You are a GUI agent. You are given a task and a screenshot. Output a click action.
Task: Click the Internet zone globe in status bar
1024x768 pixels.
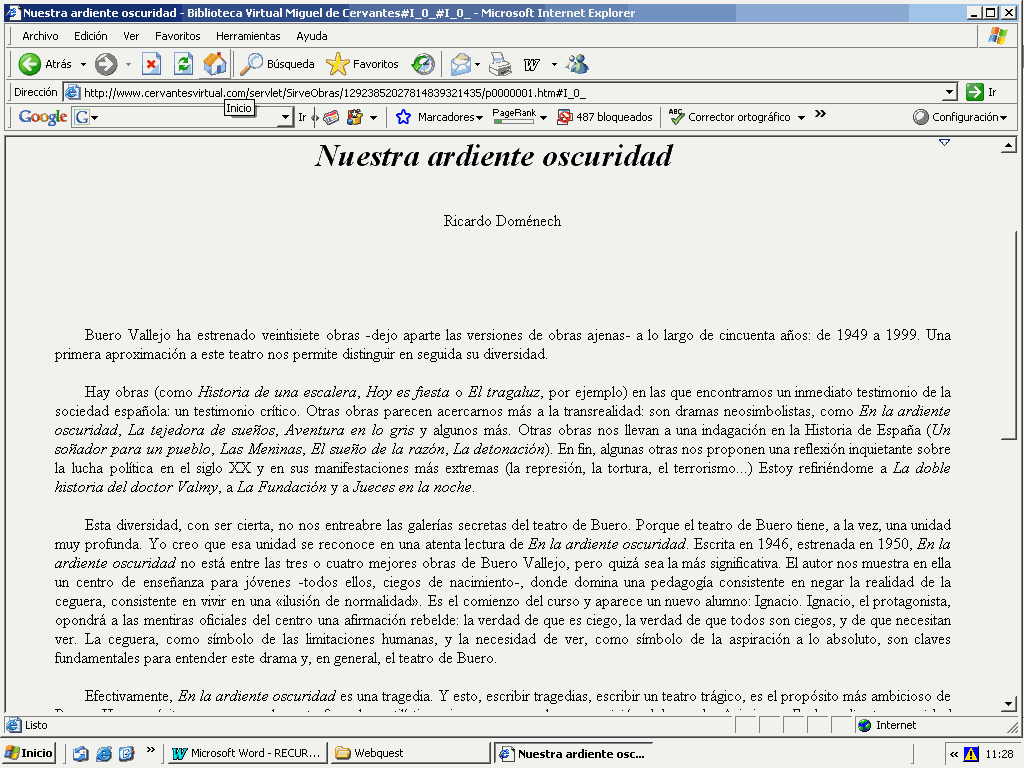865,726
